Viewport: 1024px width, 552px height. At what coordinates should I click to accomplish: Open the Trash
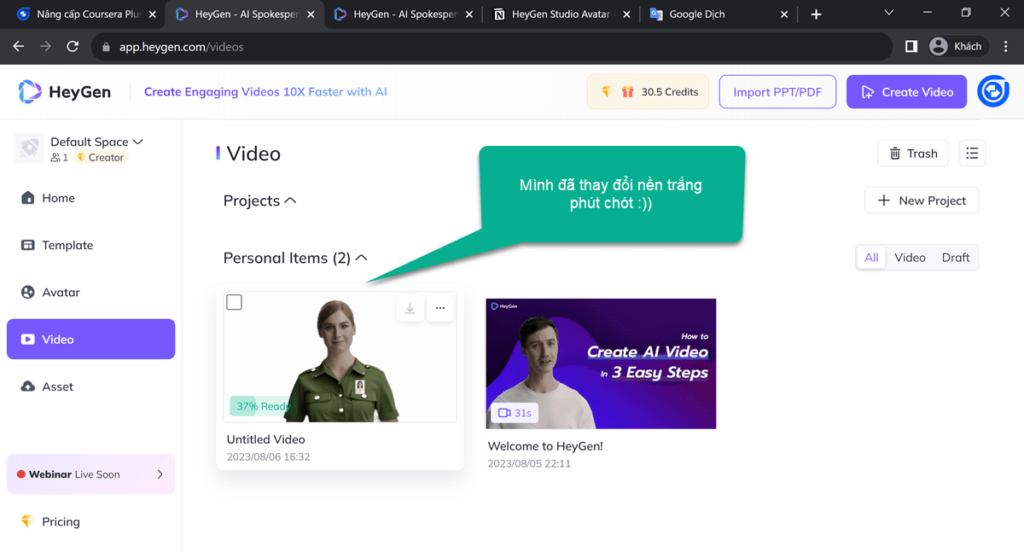coord(913,154)
